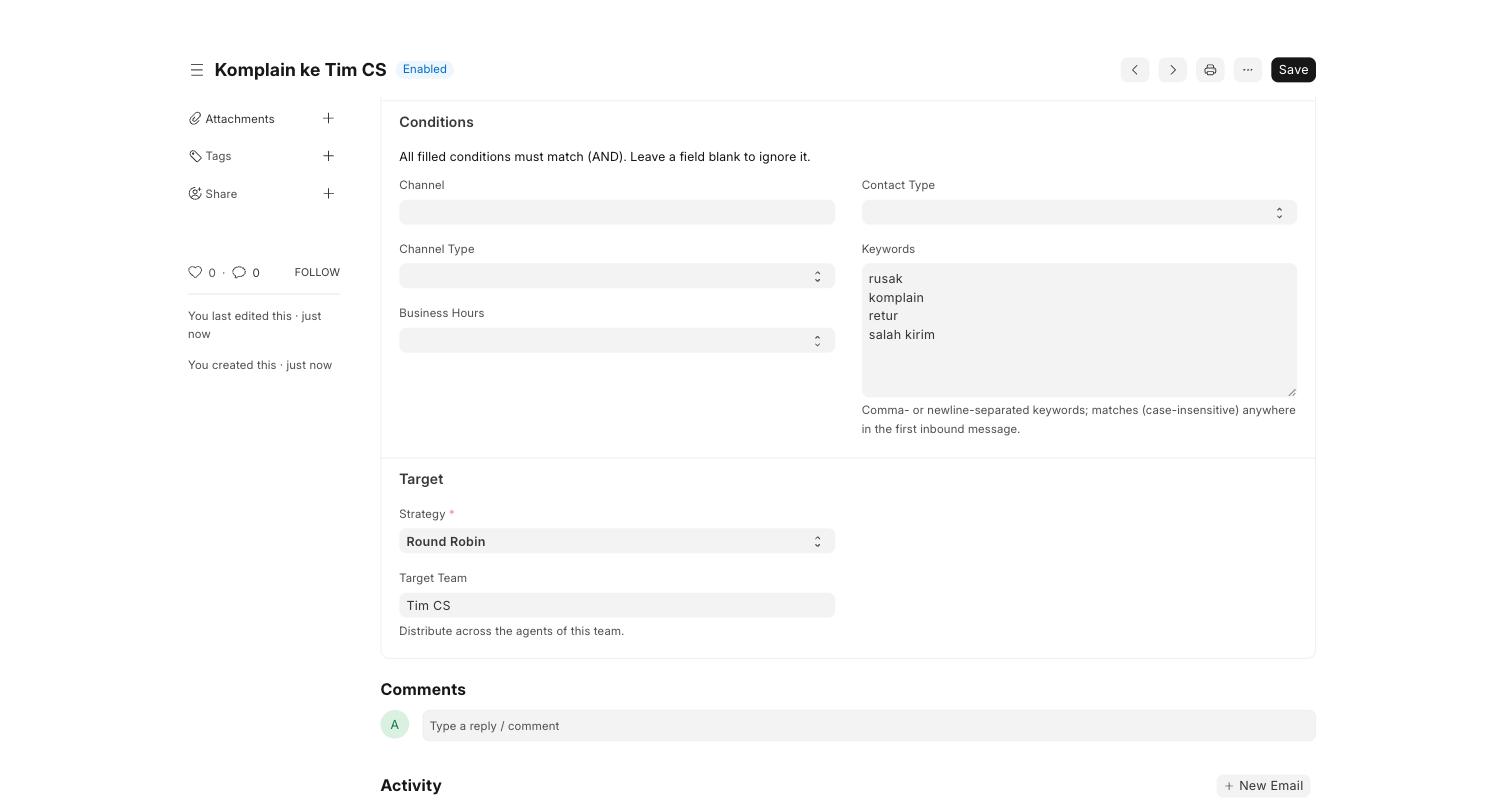The image size is (1504, 812).
Task: Click the Comments heading
Action: click(423, 690)
